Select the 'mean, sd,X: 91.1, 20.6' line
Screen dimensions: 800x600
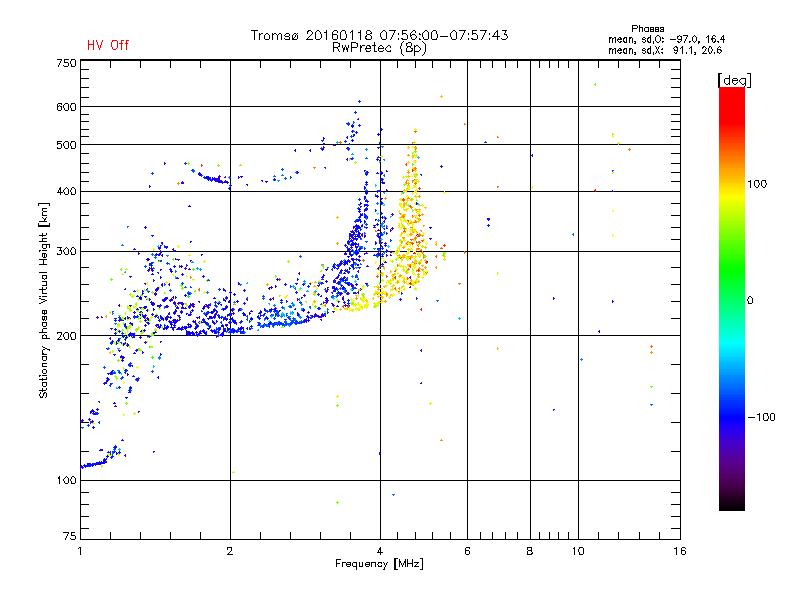click(665, 51)
